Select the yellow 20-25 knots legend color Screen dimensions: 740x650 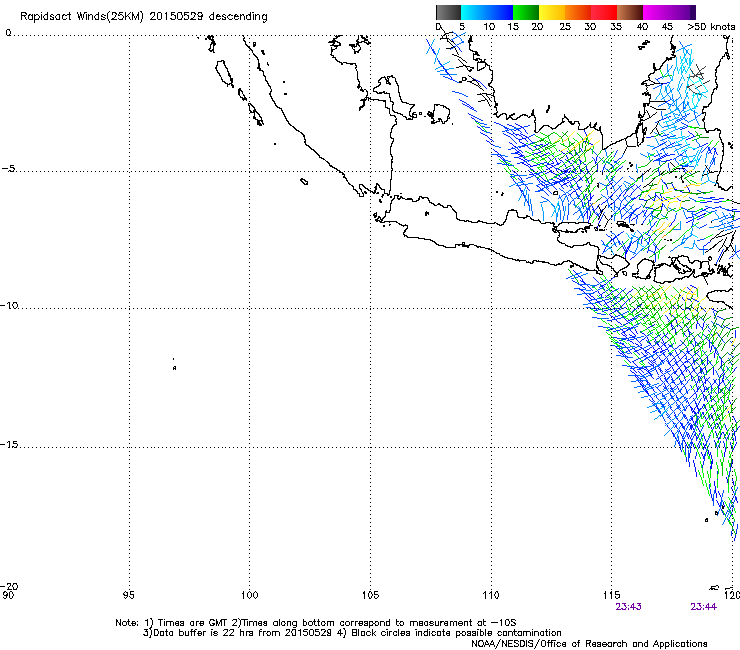[552, 12]
